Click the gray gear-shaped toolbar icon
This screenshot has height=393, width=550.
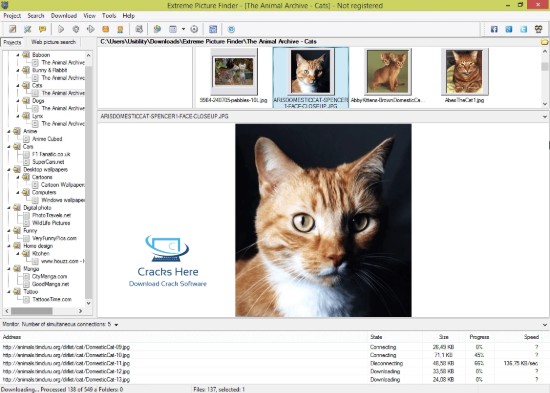click(x=76, y=29)
